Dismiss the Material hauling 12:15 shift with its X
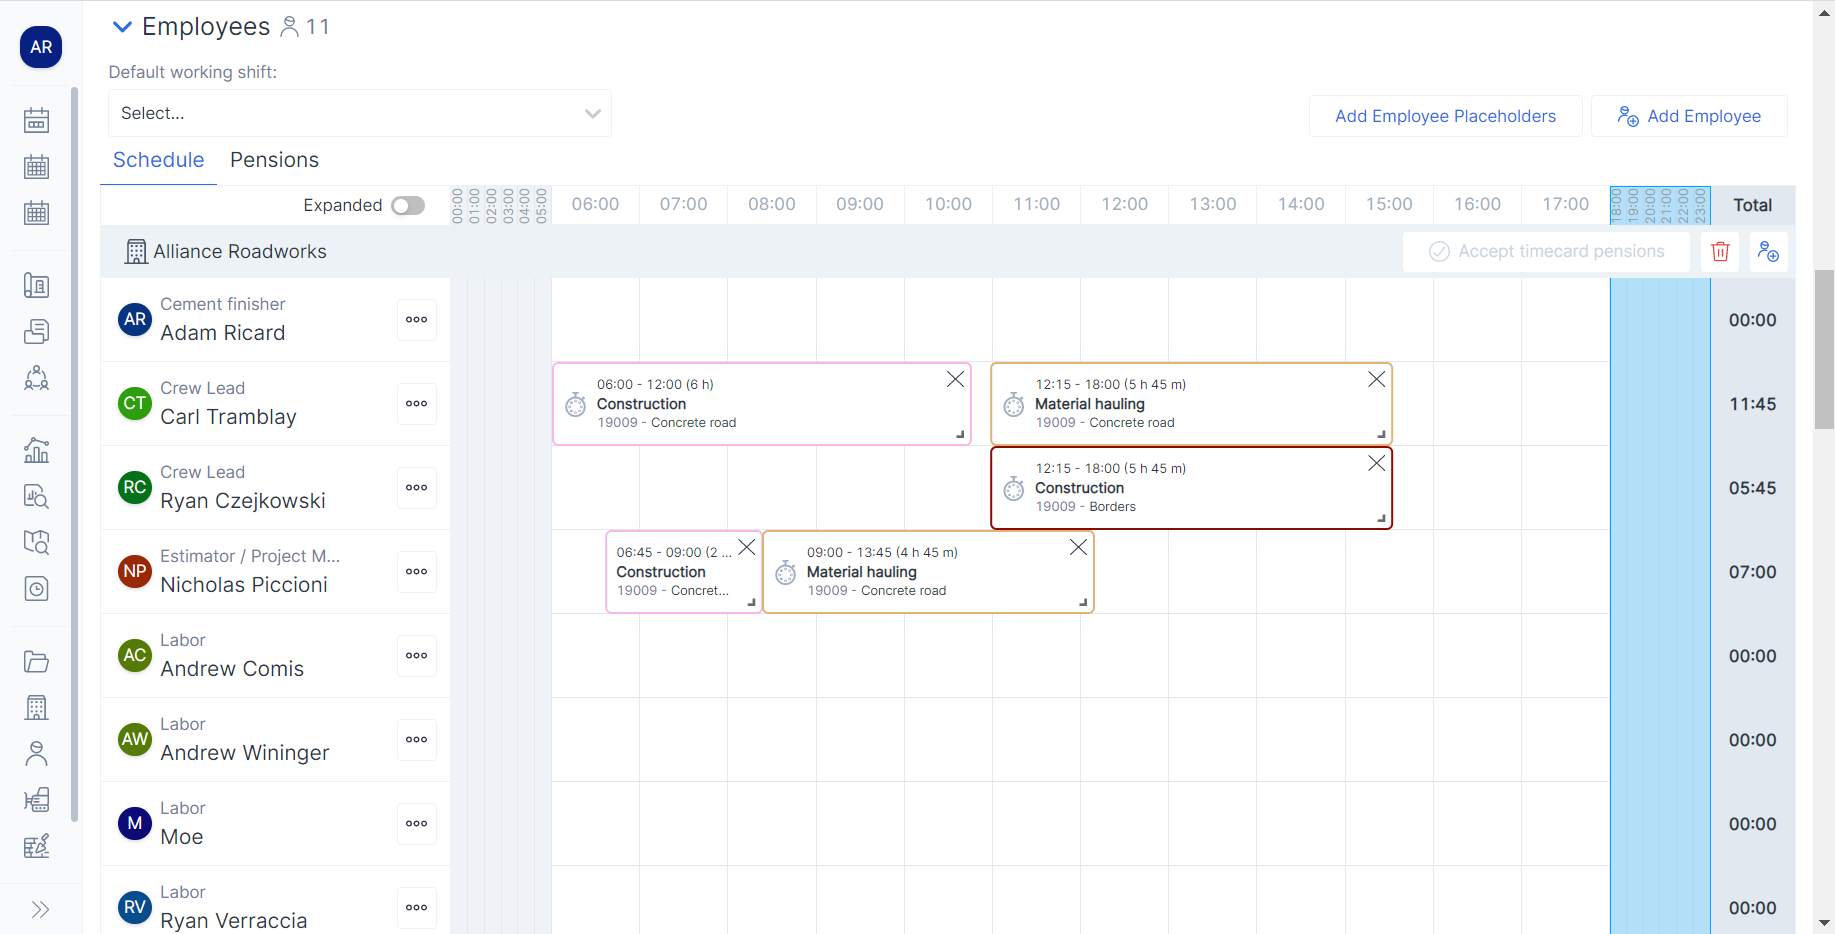1835x934 pixels. tap(1375, 379)
